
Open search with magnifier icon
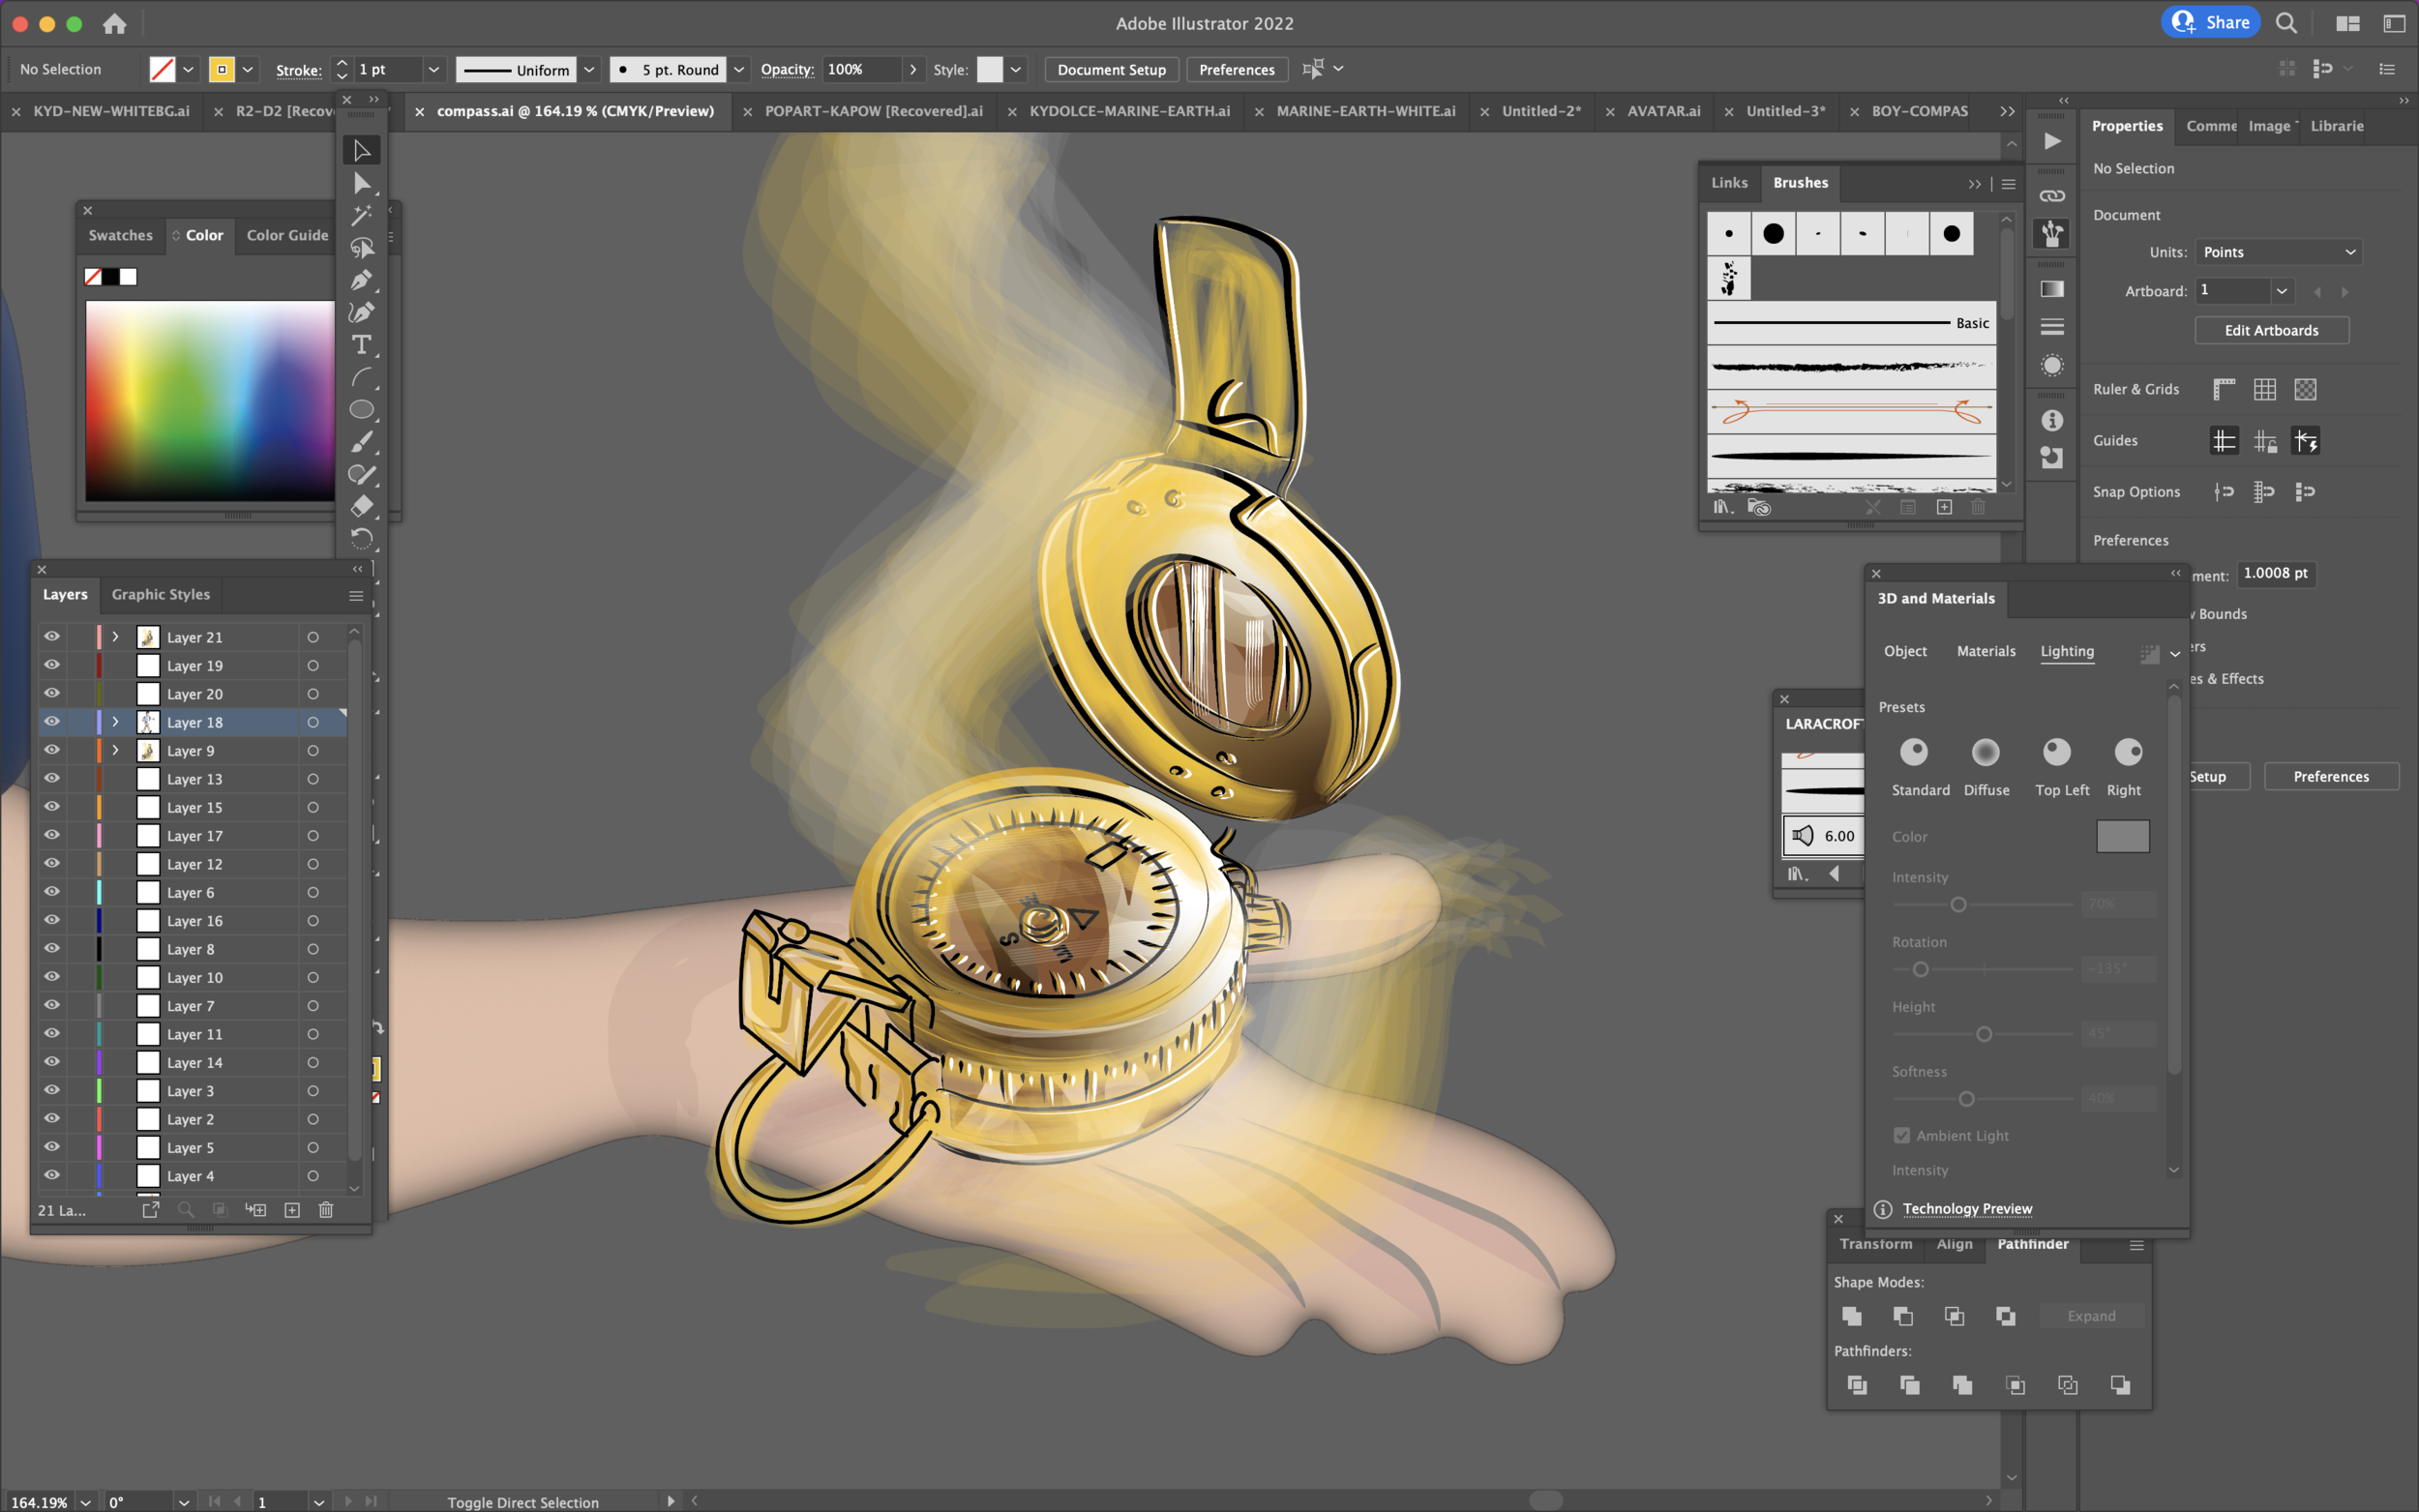(2286, 23)
